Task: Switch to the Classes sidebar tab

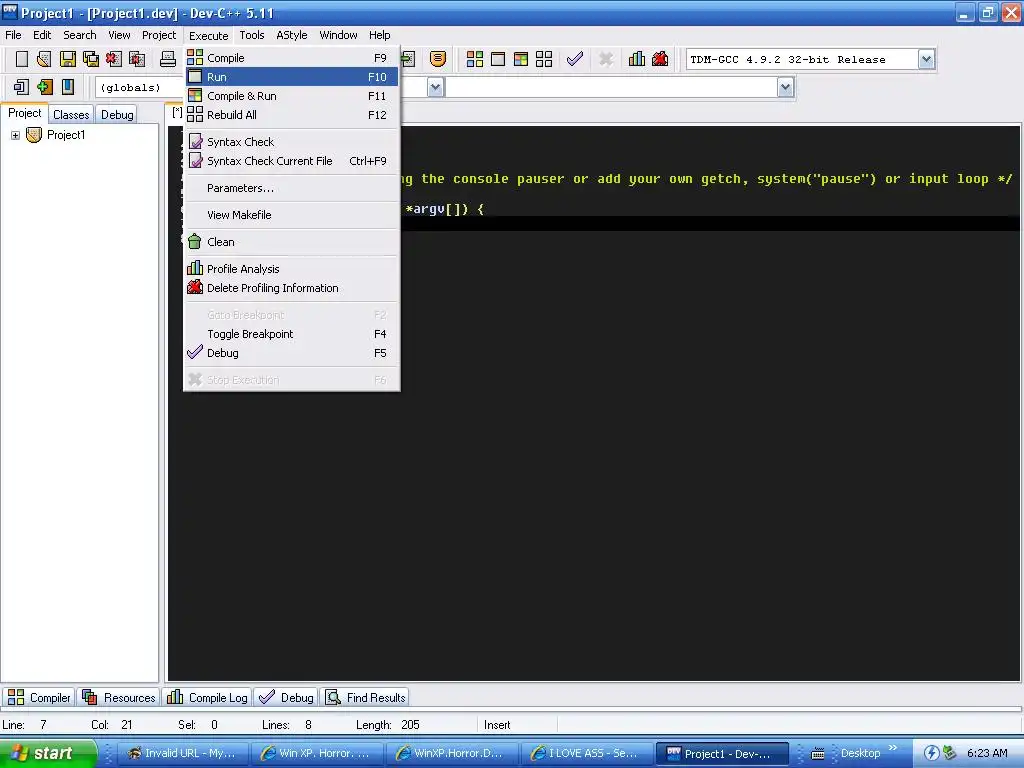Action: pyautogui.click(x=71, y=115)
